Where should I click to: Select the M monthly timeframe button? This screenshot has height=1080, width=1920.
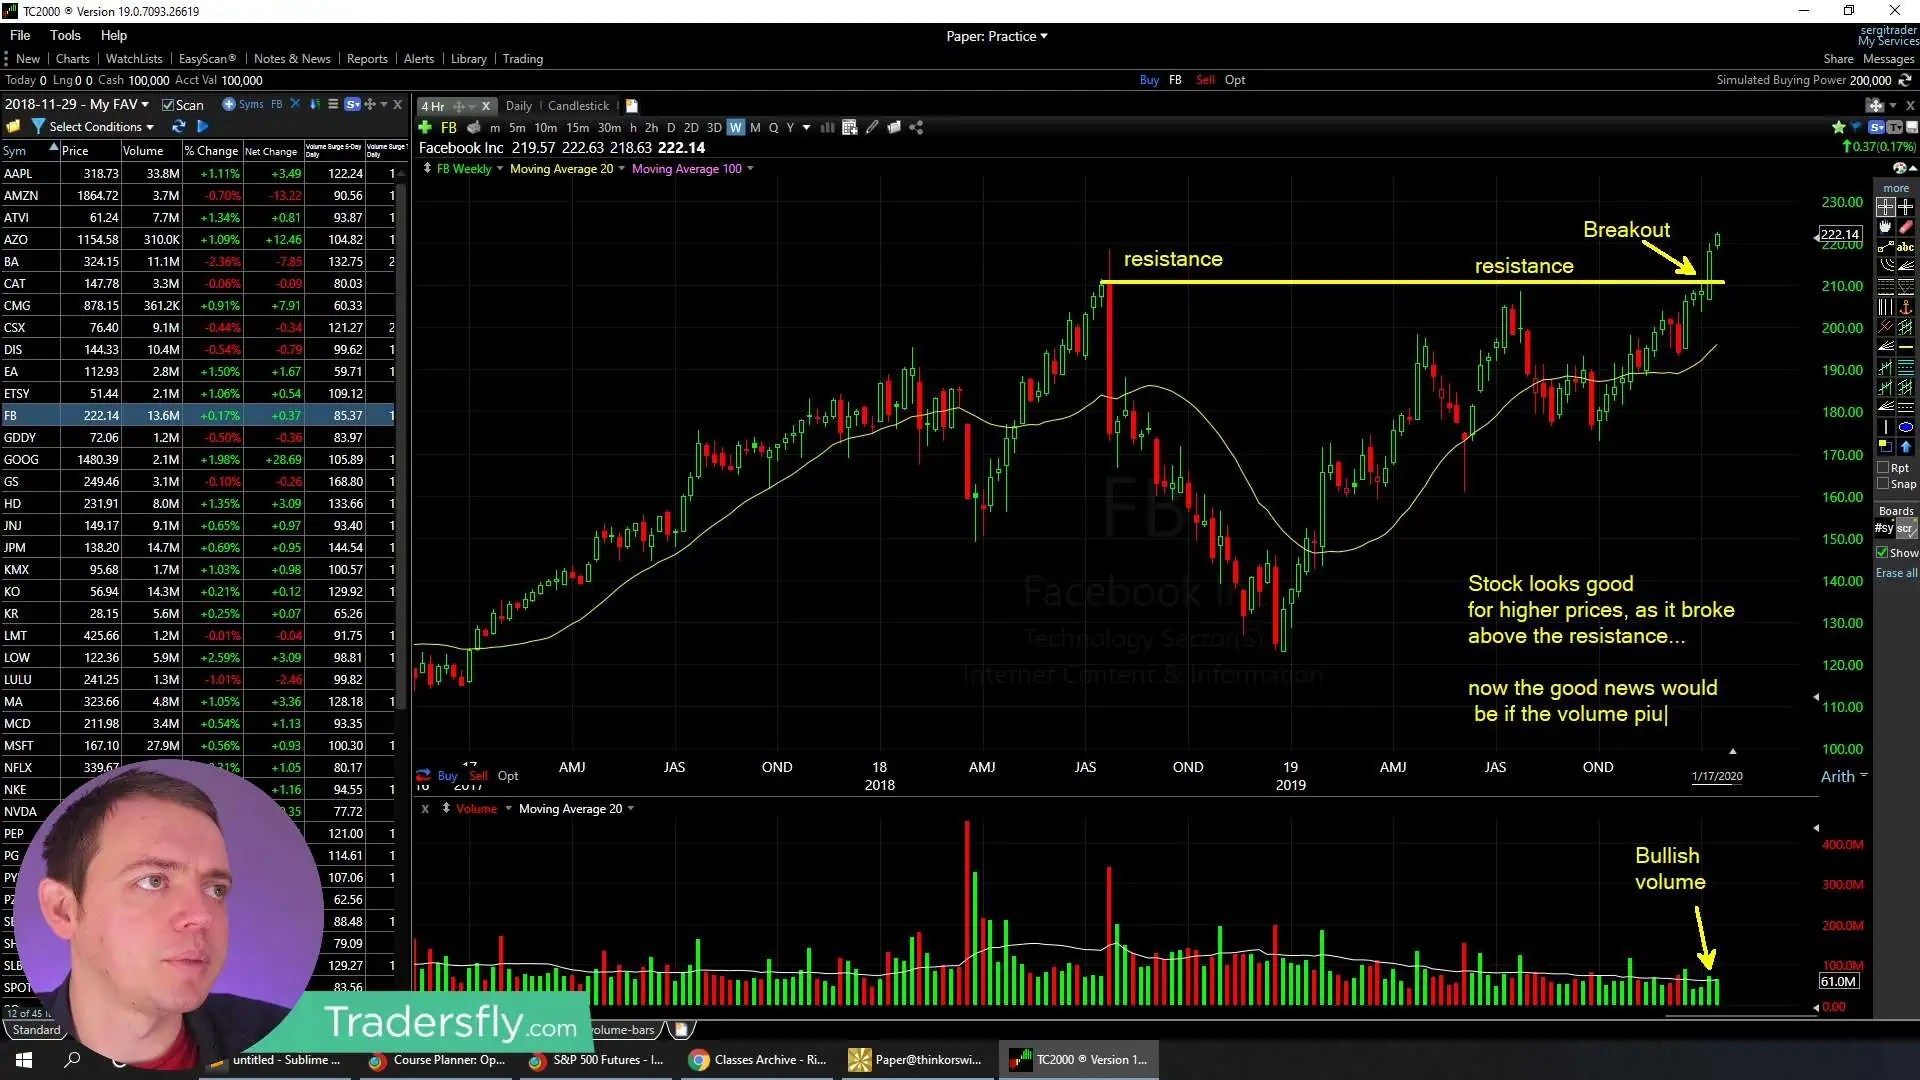755,127
